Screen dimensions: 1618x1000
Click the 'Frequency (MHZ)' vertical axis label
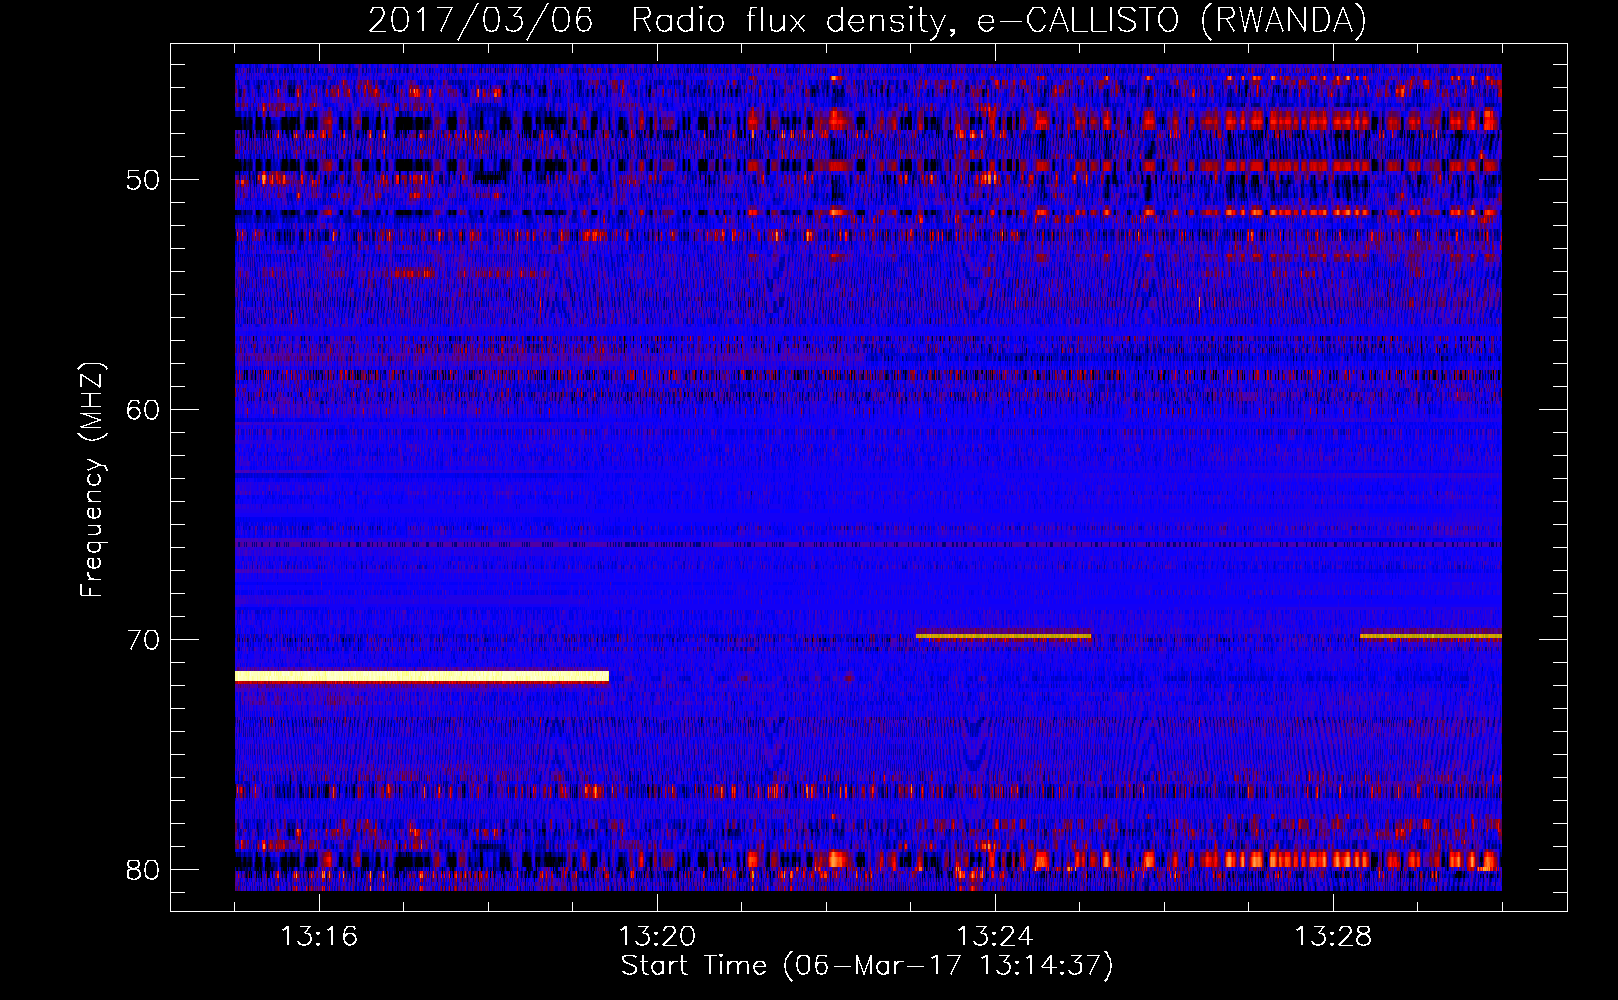coord(92,480)
